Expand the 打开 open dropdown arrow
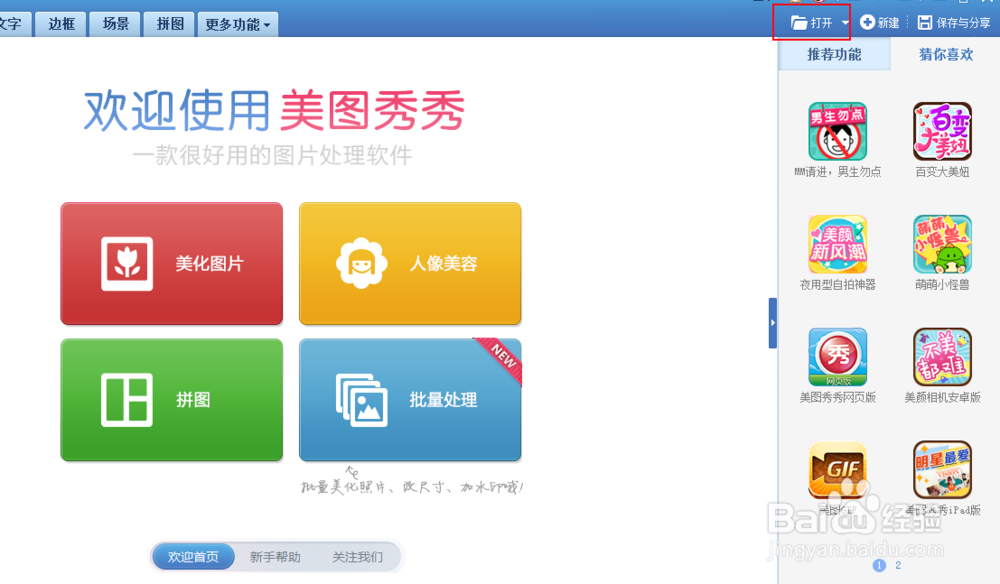 845,22
